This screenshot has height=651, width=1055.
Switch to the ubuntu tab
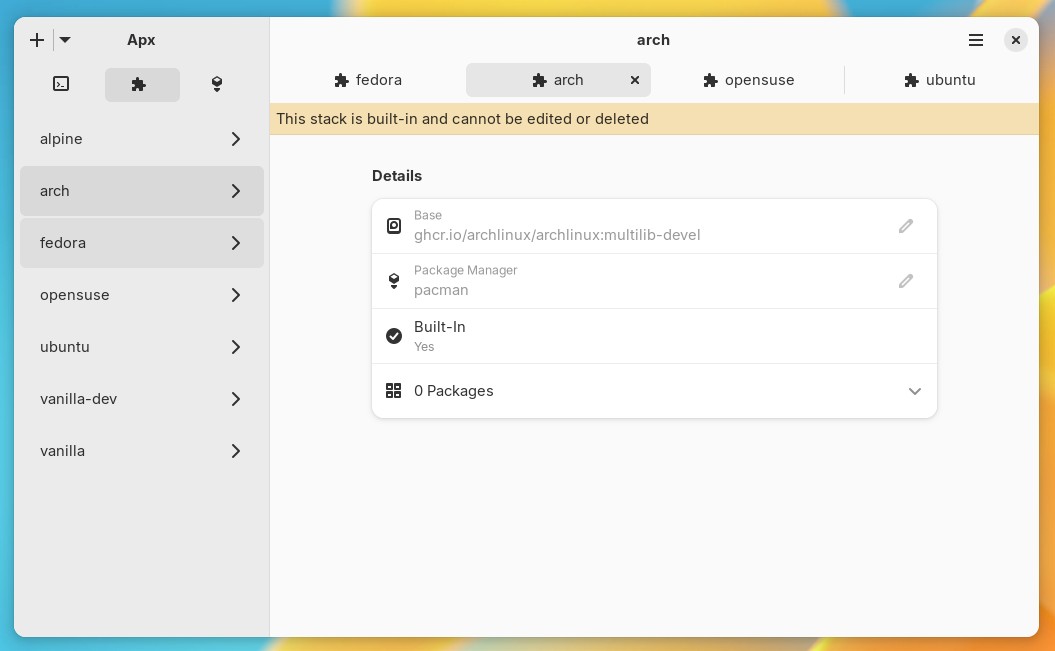(x=940, y=80)
